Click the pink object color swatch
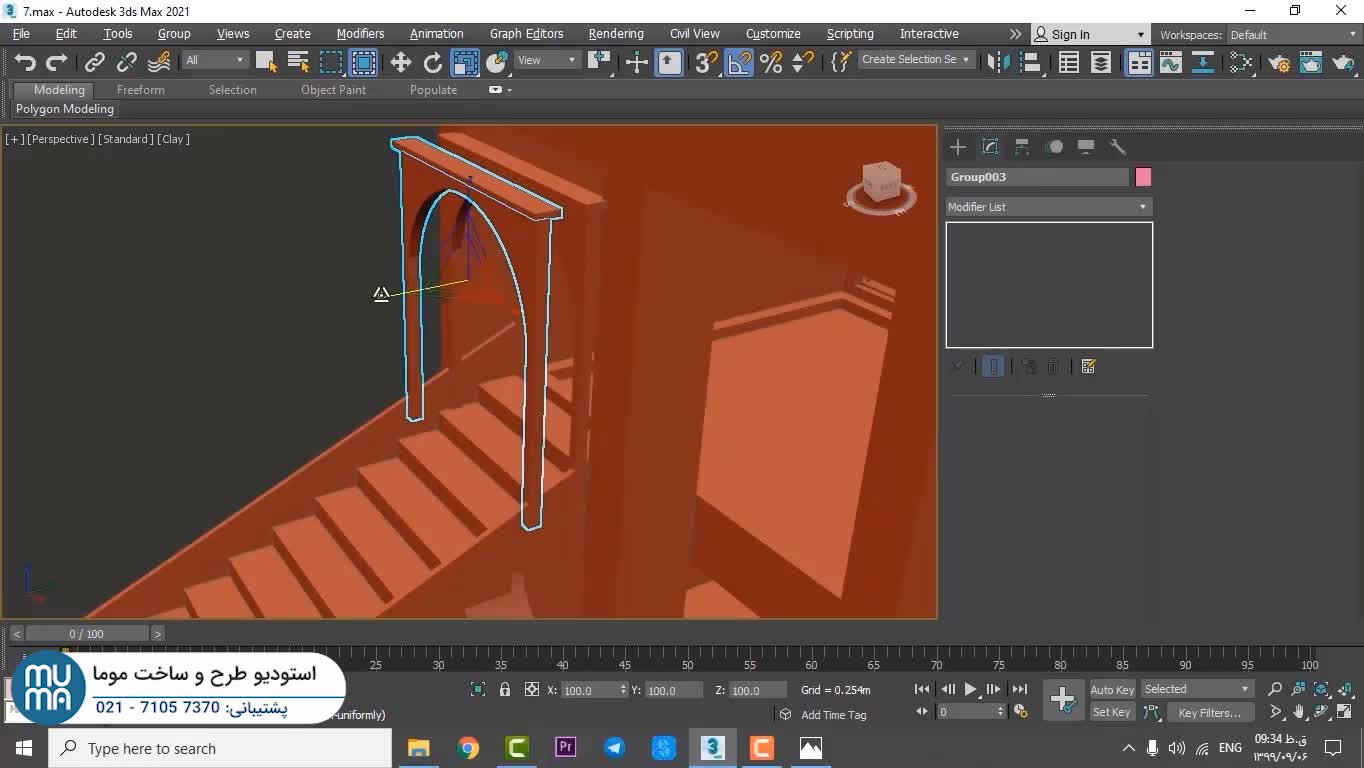 1143,177
